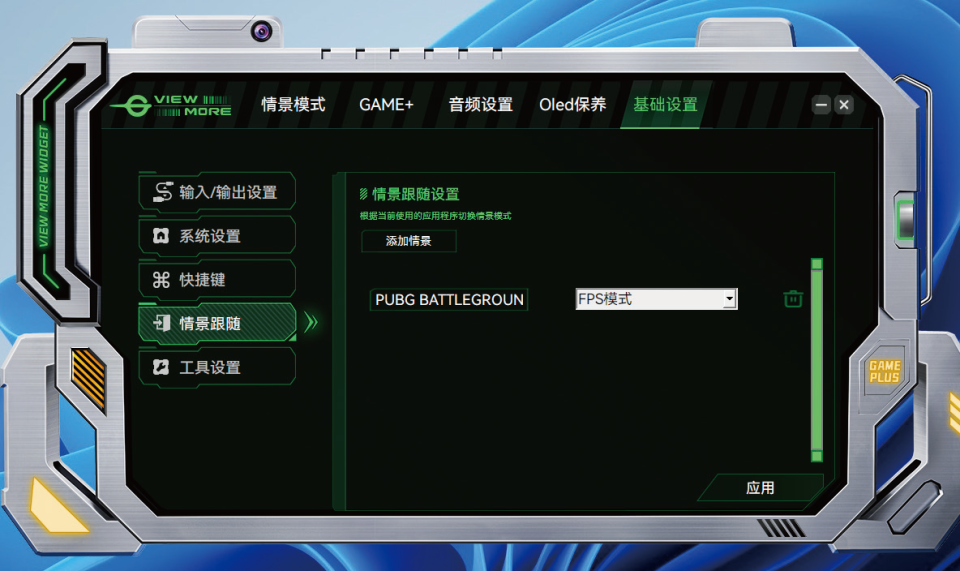Click the double chevron beside 情景跟随

pyautogui.click(x=311, y=323)
